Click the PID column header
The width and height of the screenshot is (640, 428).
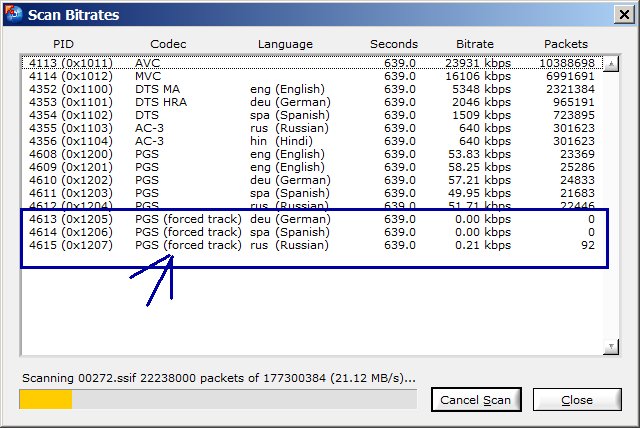click(63, 44)
